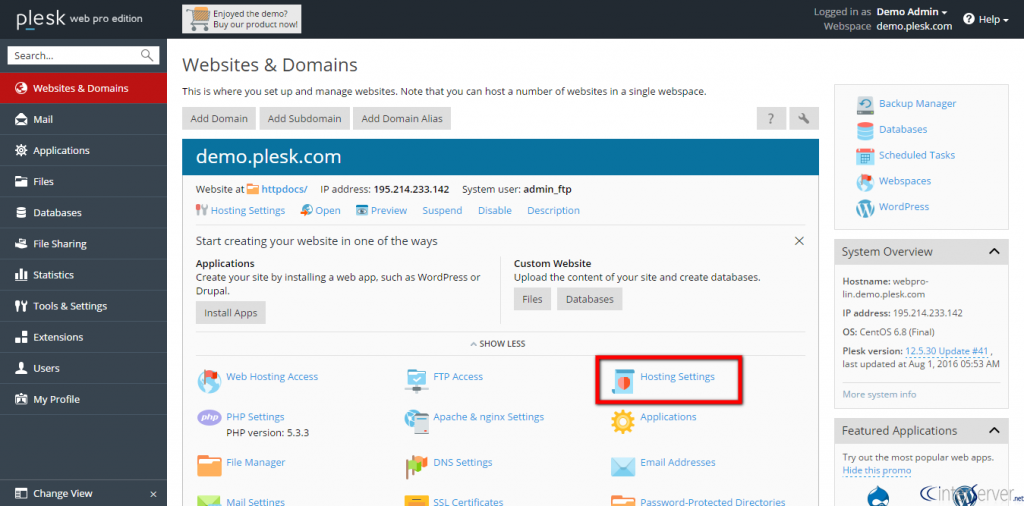Click the Mail Settings link
The image size is (1024, 506).
(255, 501)
